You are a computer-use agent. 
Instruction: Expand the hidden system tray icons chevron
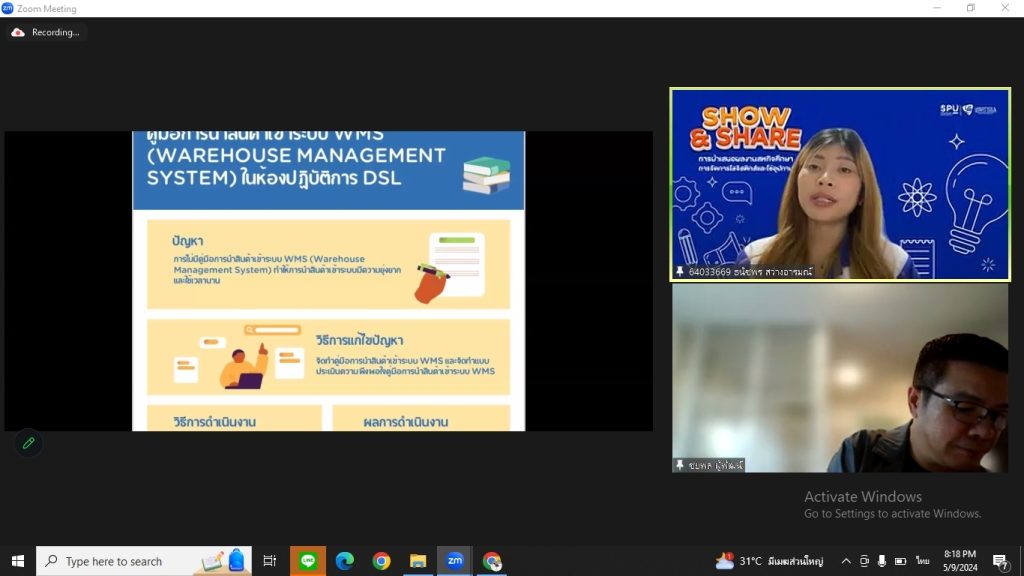click(846, 561)
